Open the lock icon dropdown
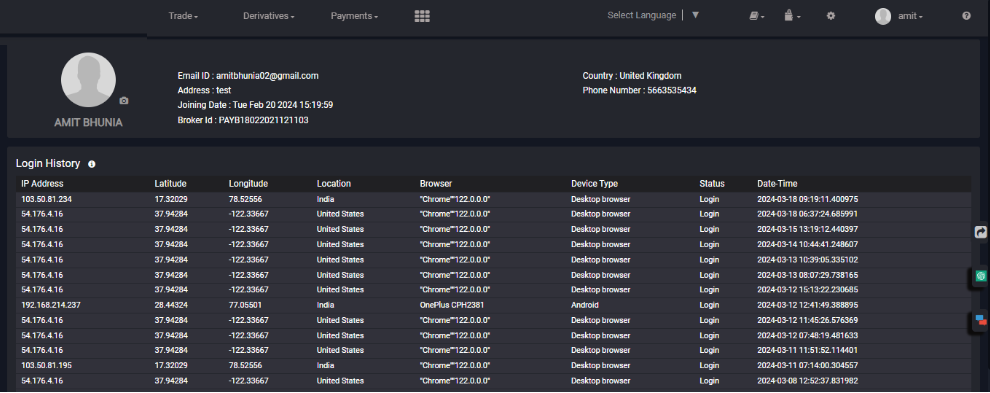 click(x=792, y=16)
